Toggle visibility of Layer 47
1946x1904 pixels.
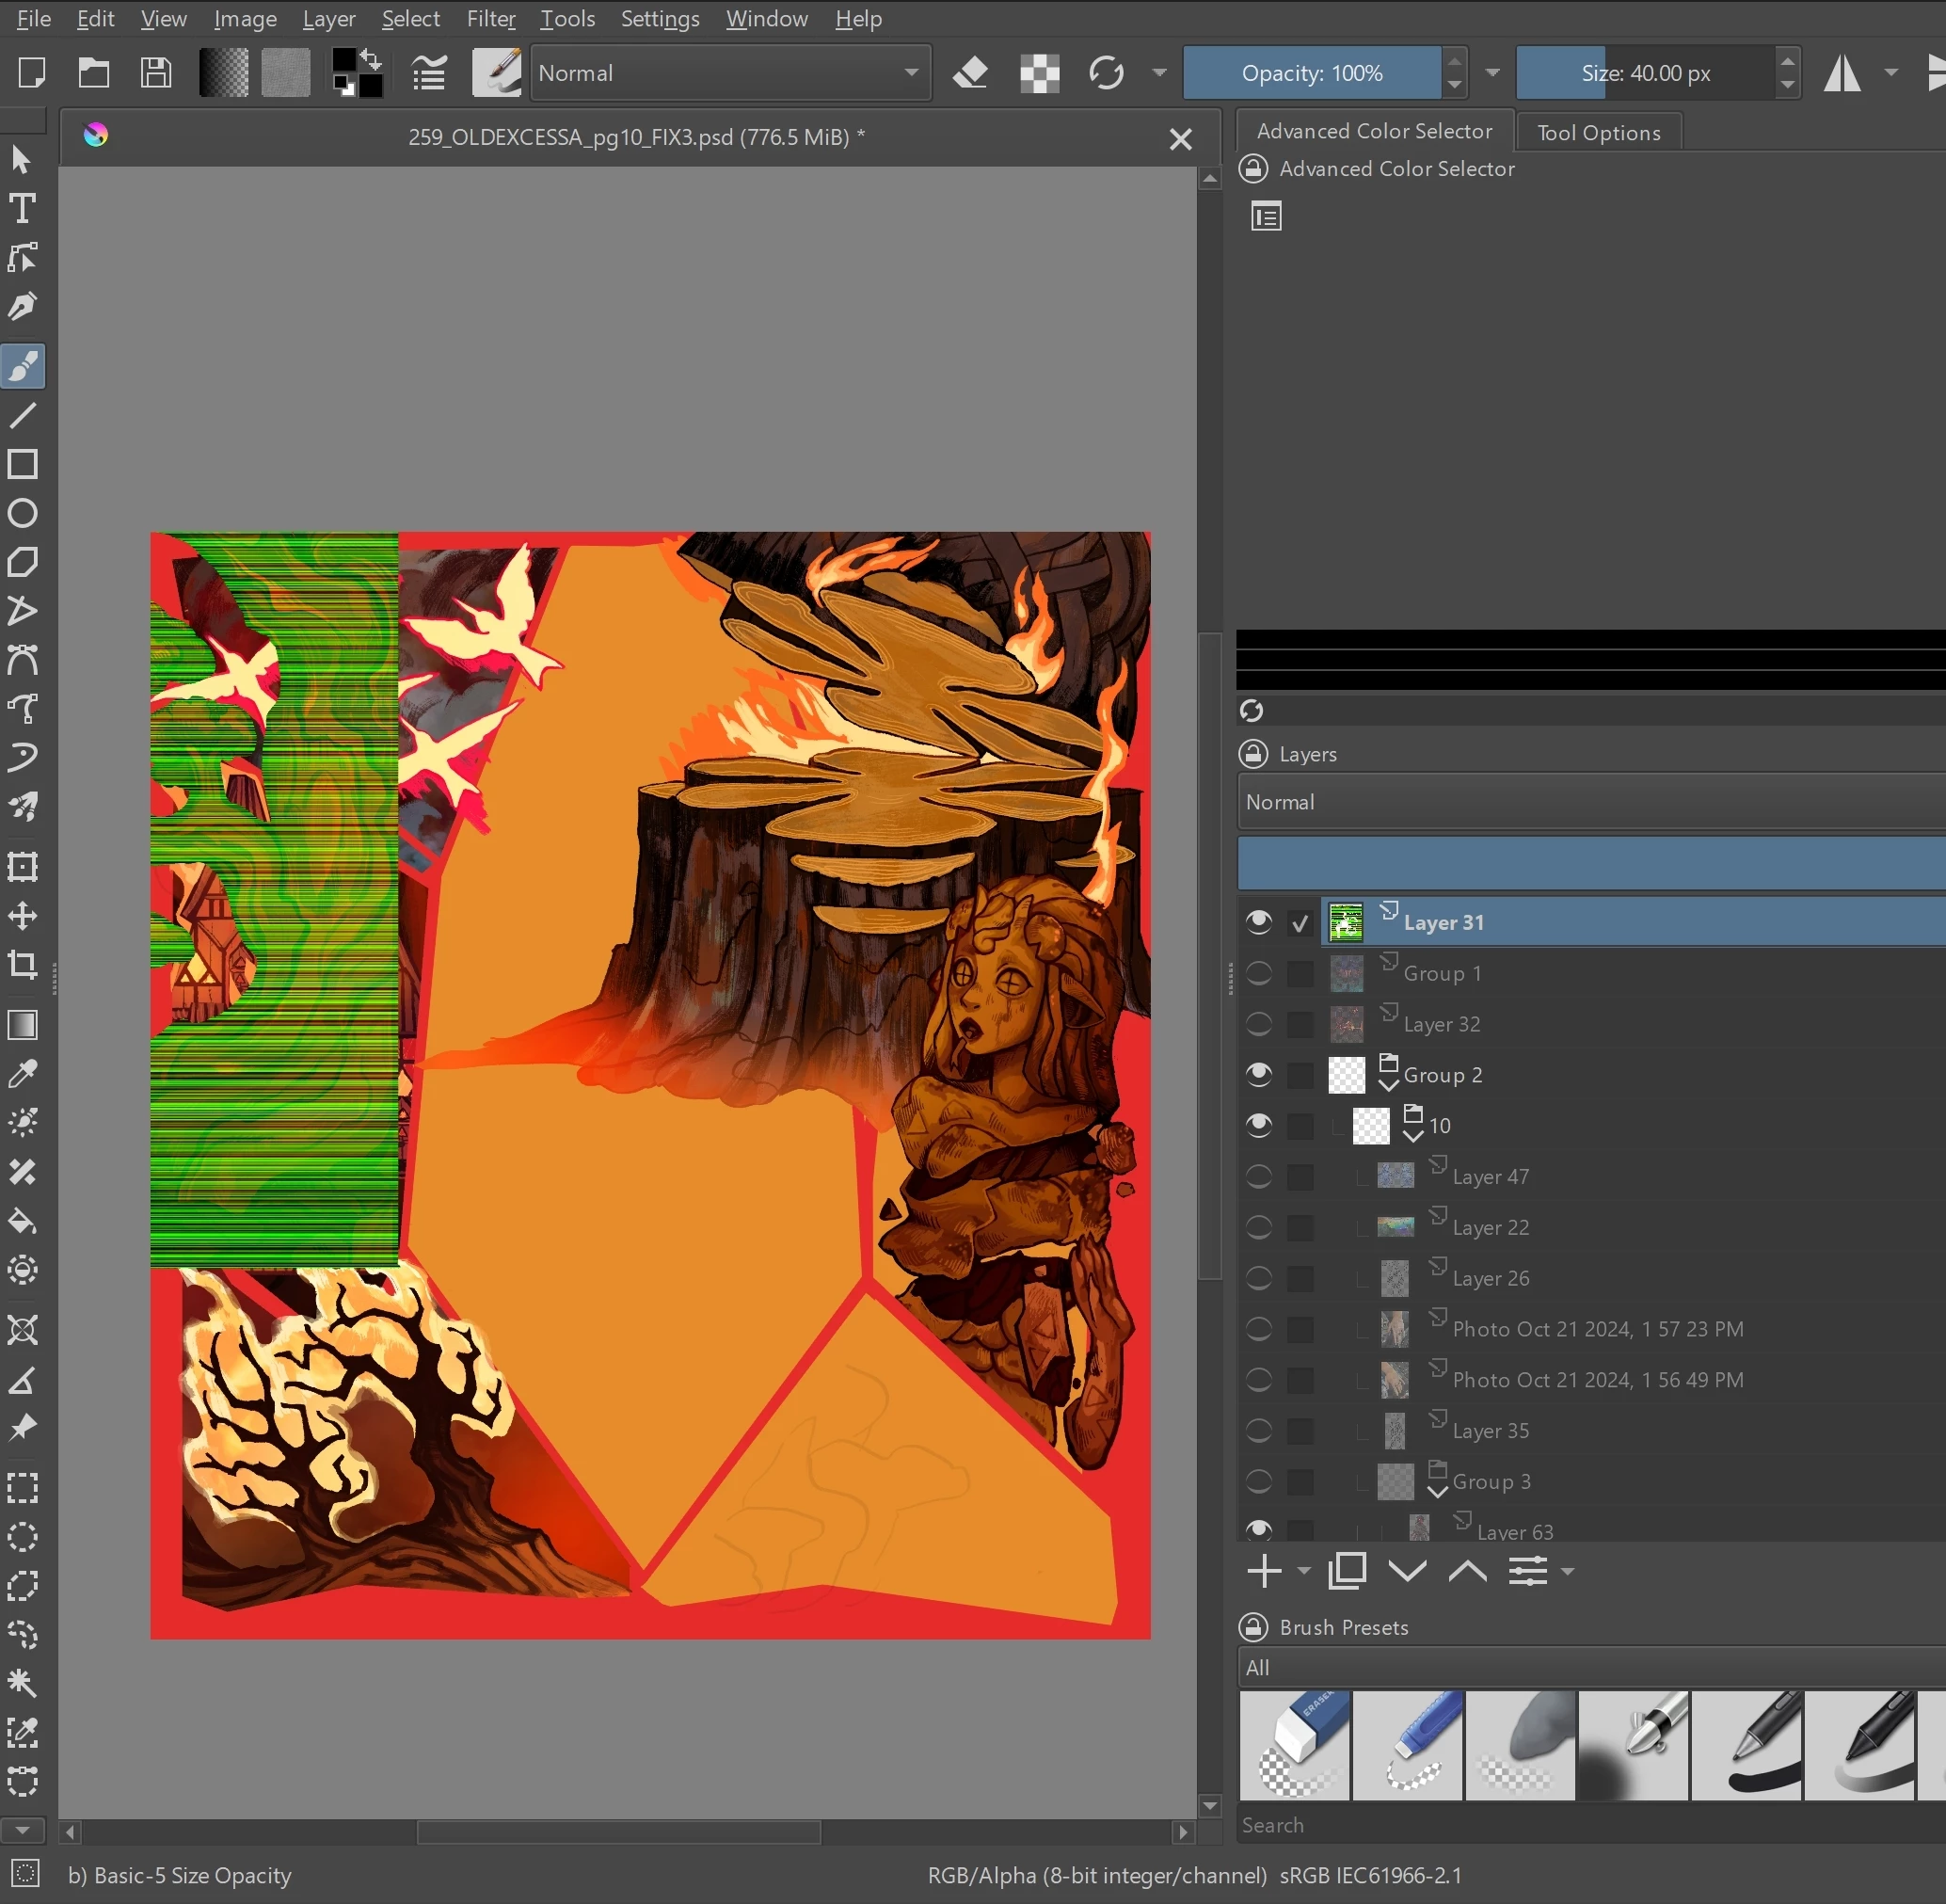1259,1177
